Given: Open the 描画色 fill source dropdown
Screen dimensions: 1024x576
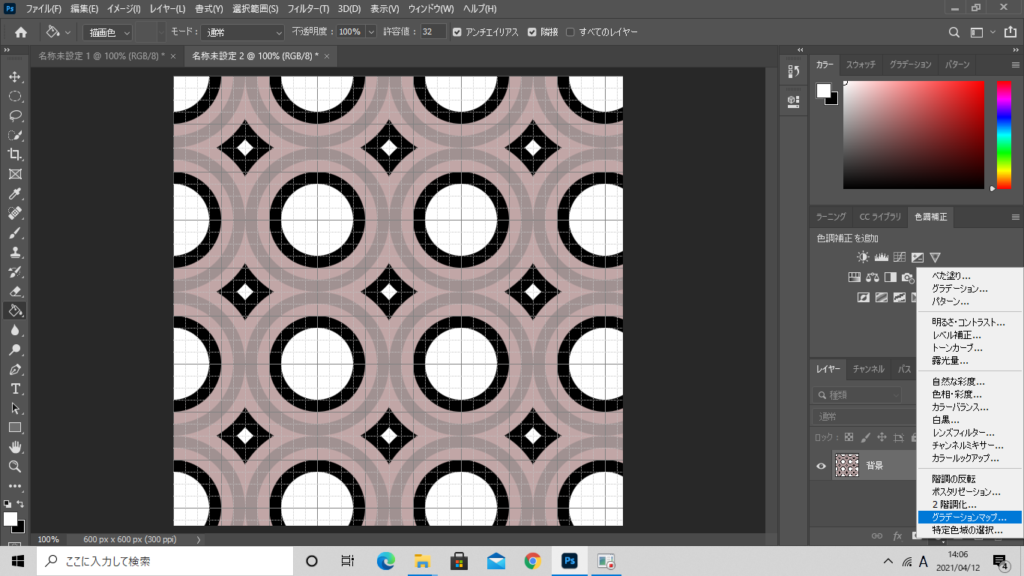Looking at the screenshot, I should pyautogui.click(x=108, y=32).
